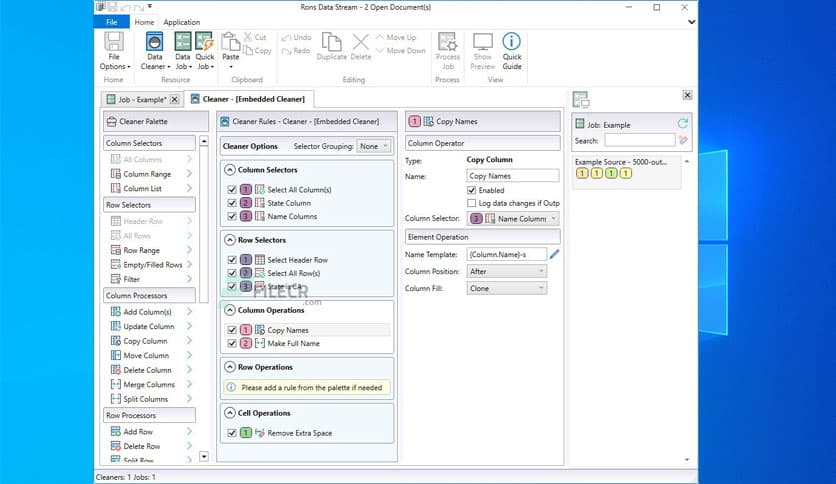Select Merge Columns in Cleaner Palette
836x484 pixels.
148,384
